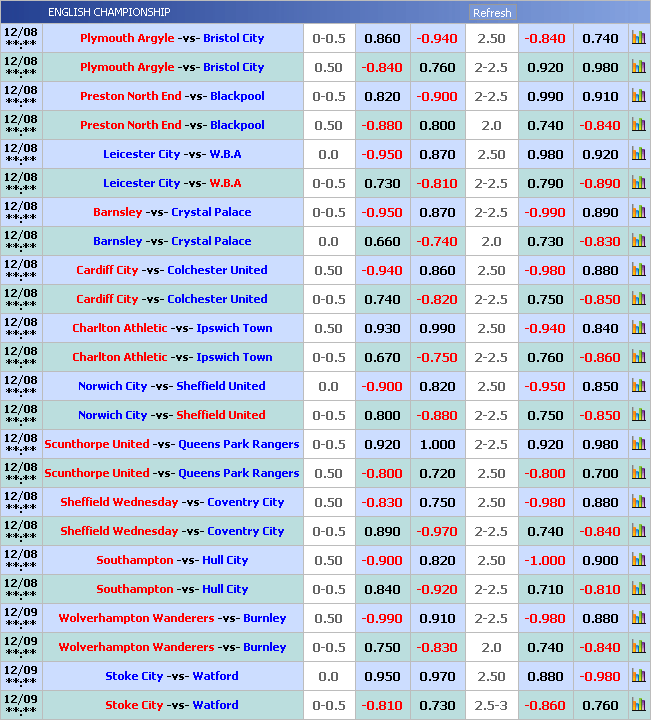Viewport: 651px width, 720px height.
Task: Open chart icon for Plymouth Argyle 0-0.5 handicap row
Action: [x=639, y=38]
